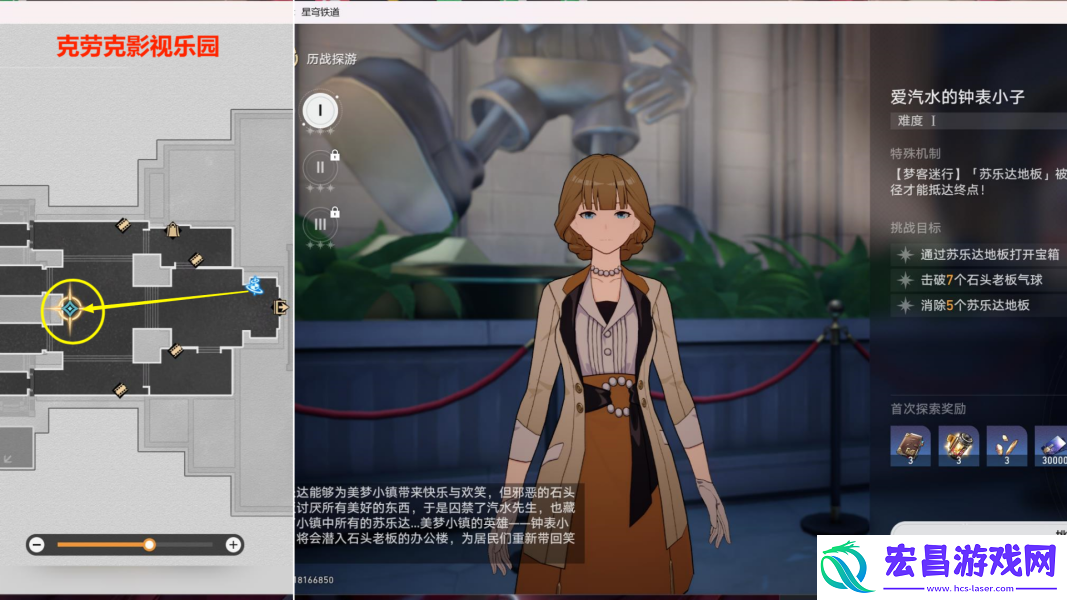Click the book reward item icon
Image resolution: width=1067 pixels, height=600 pixels.
click(910, 446)
